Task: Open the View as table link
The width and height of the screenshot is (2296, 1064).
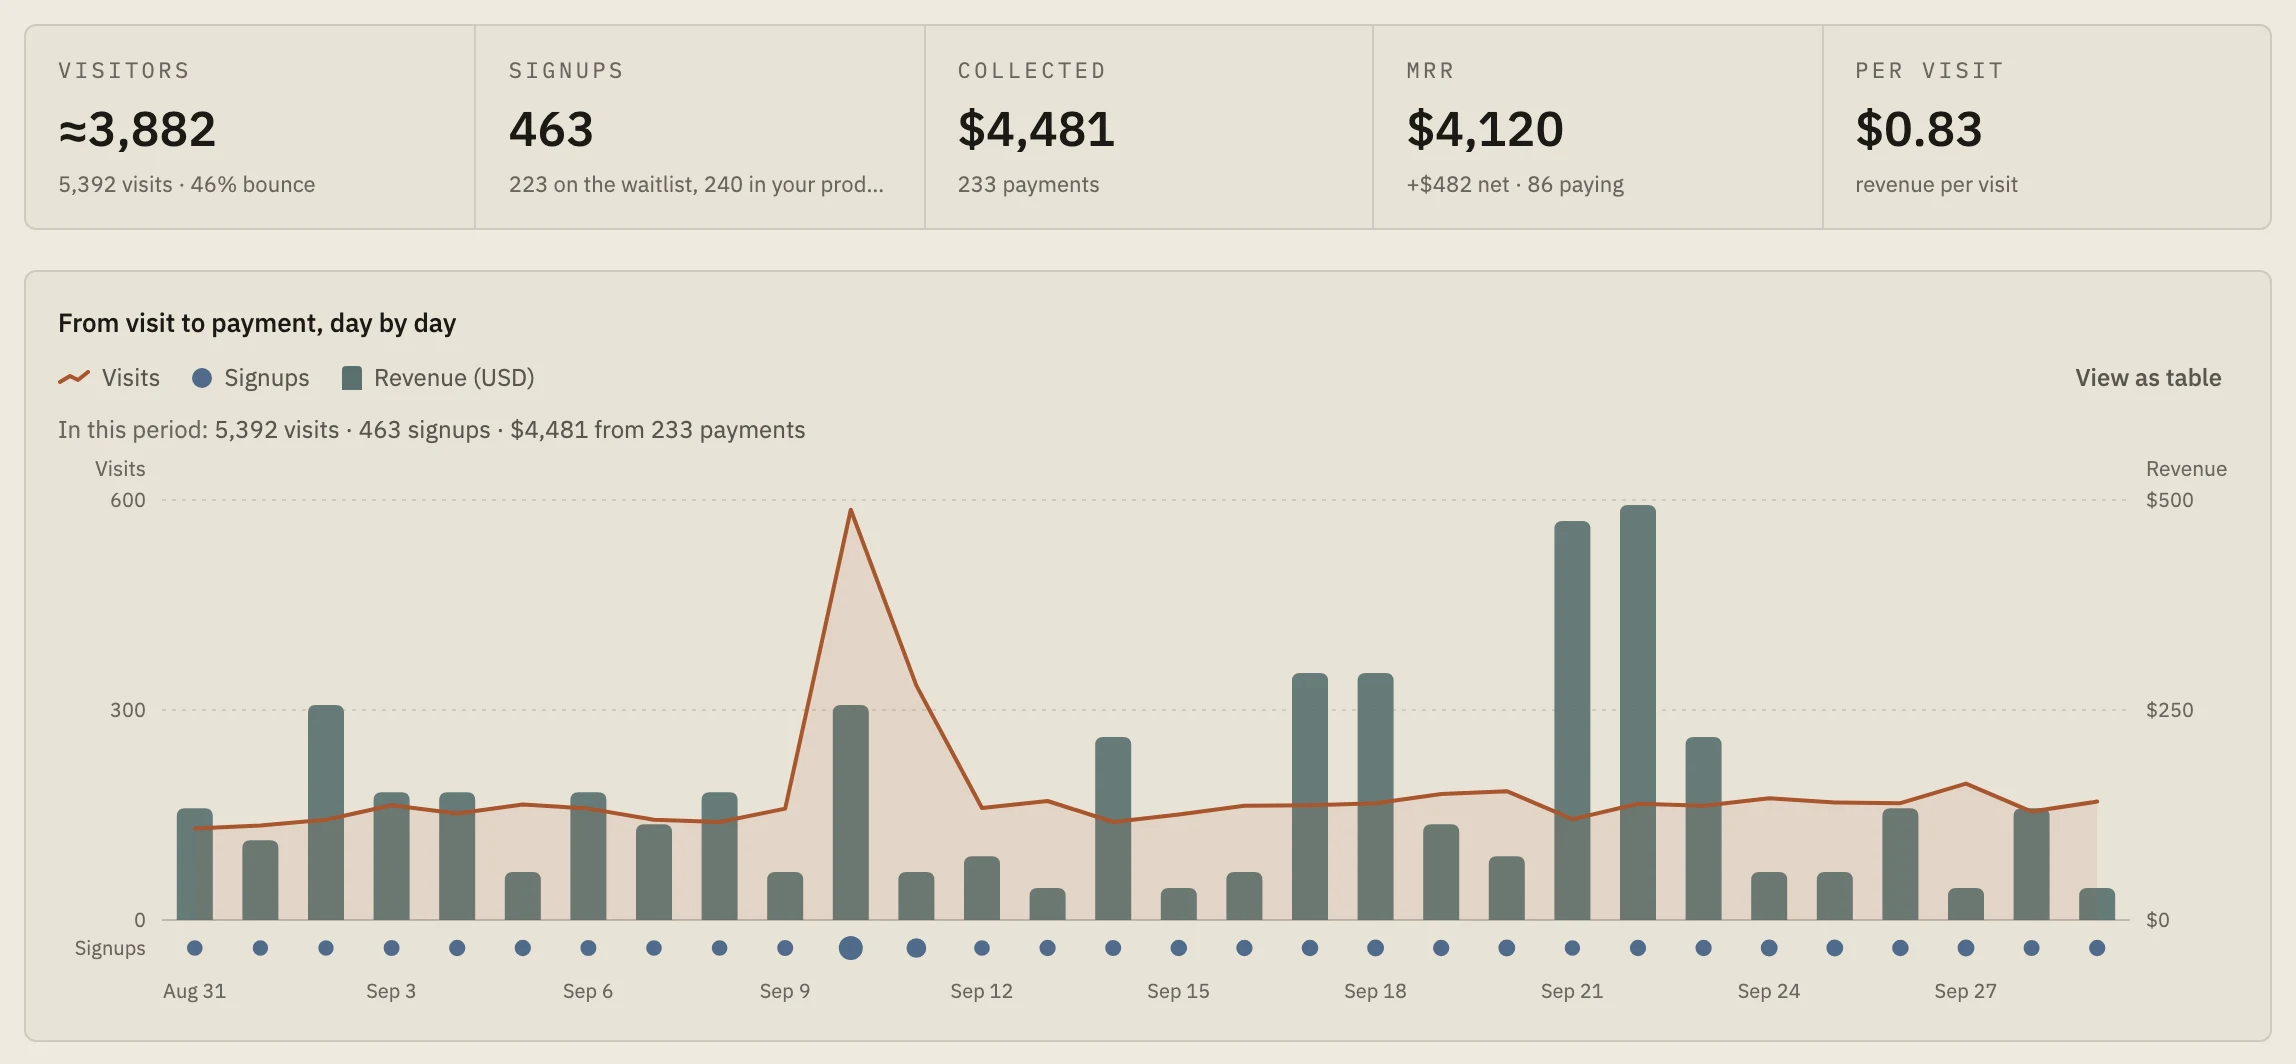Action: pyautogui.click(x=2148, y=378)
